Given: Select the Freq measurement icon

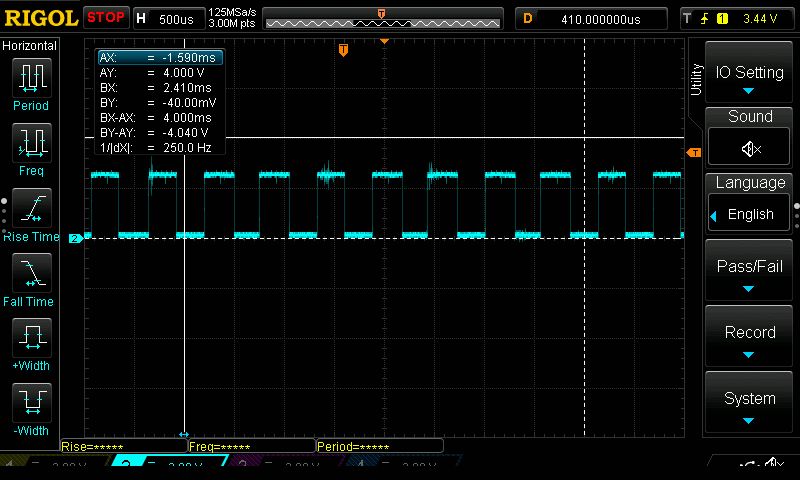Looking at the screenshot, I should pos(32,142).
